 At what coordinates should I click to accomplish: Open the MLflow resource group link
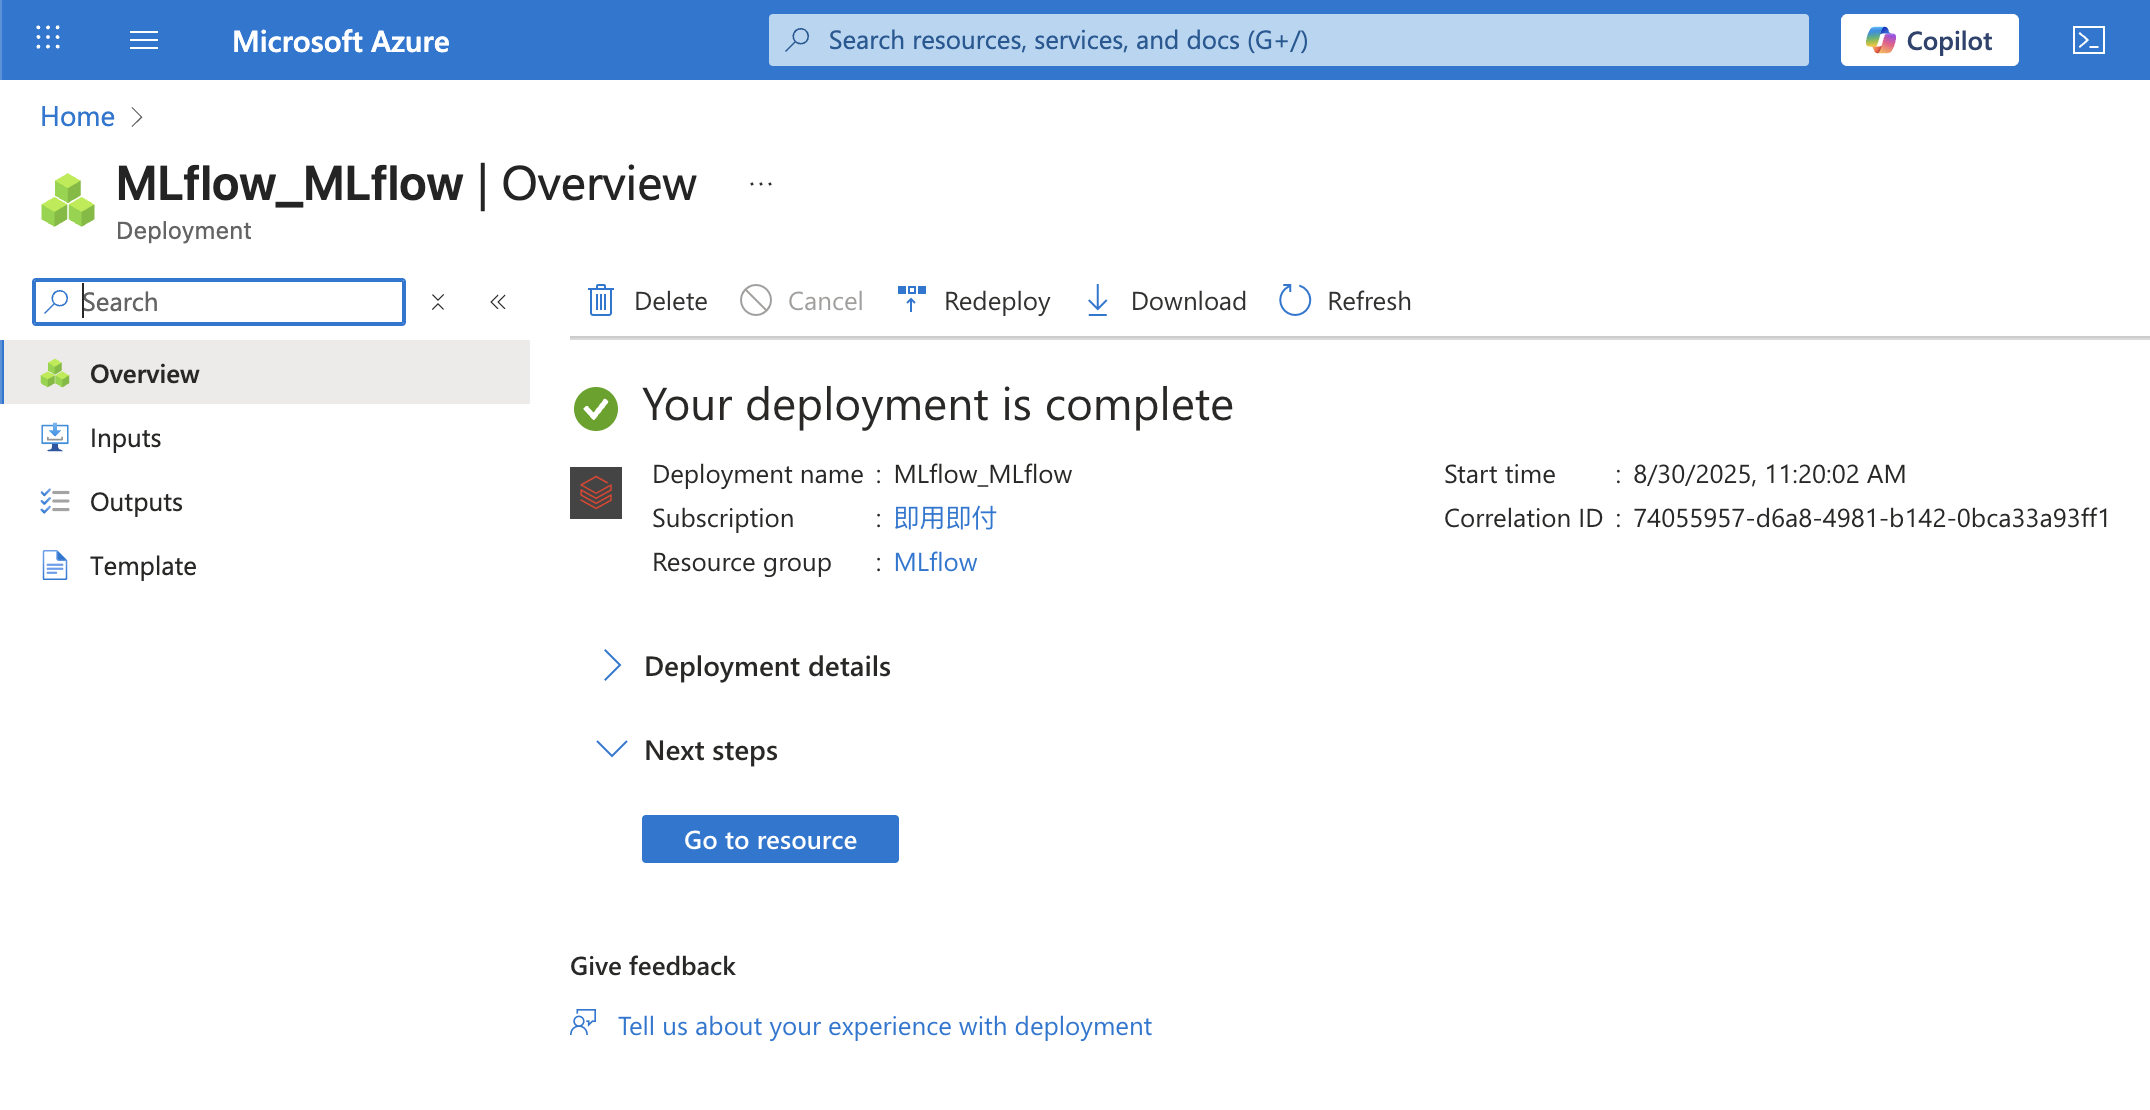tap(935, 562)
